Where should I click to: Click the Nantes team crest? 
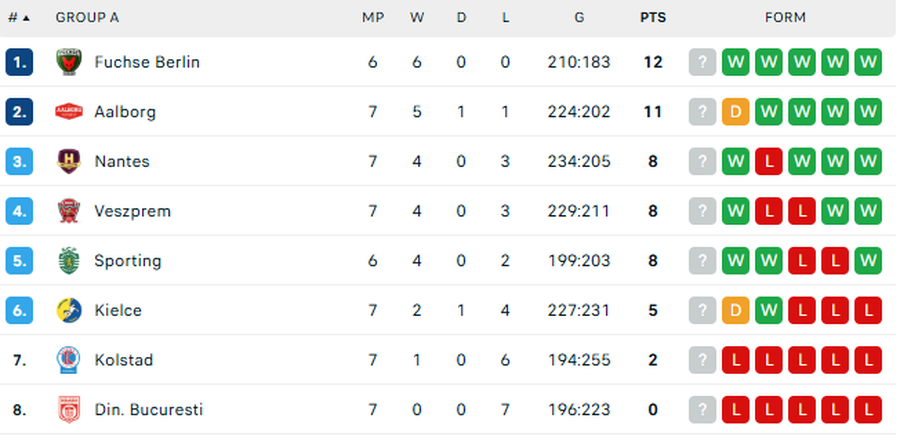68,161
